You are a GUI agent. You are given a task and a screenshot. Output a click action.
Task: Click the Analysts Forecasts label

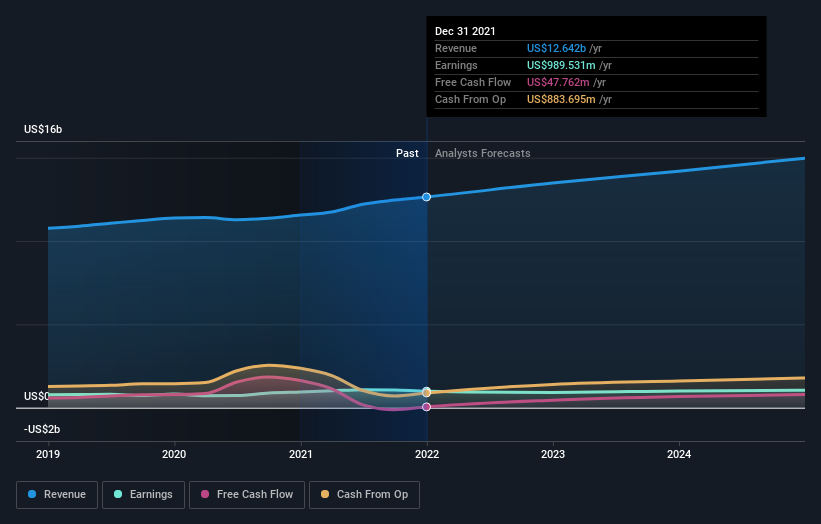[x=483, y=153]
